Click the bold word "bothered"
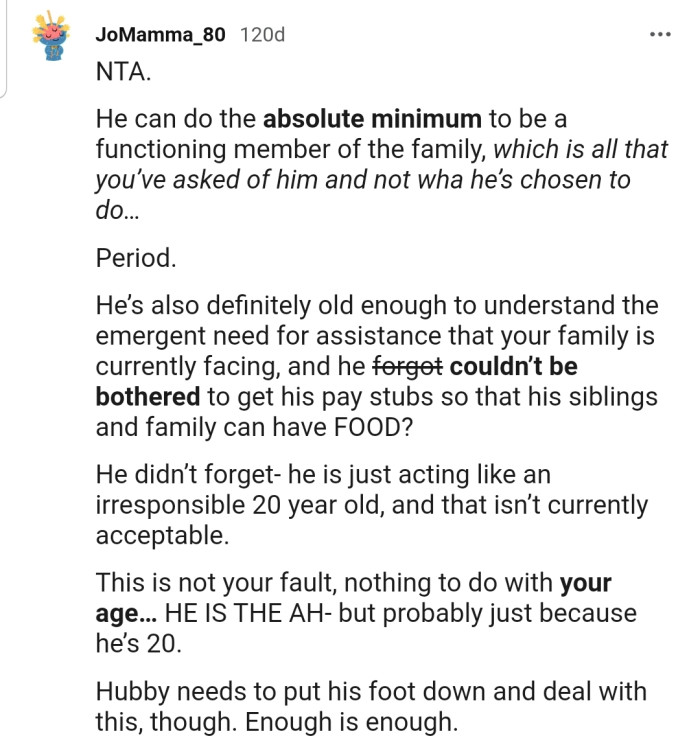The height and width of the screenshot is (747, 700). point(148,395)
